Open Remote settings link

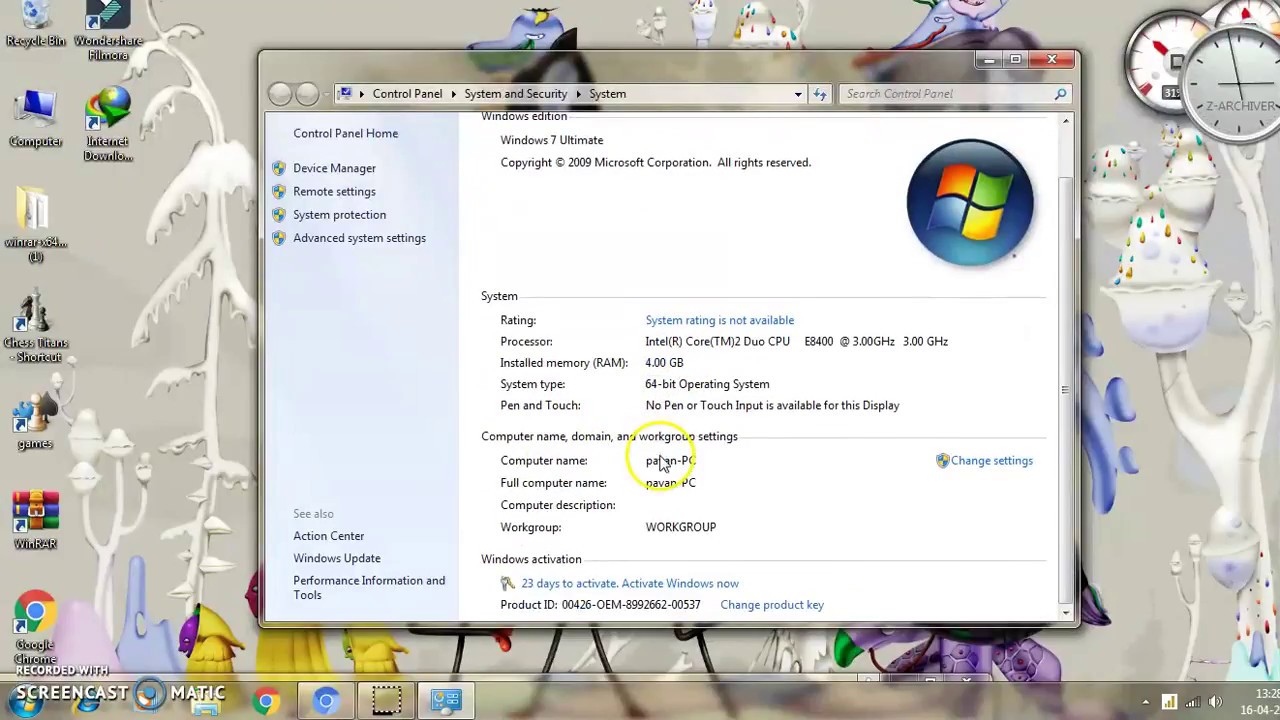[x=334, y=191]
